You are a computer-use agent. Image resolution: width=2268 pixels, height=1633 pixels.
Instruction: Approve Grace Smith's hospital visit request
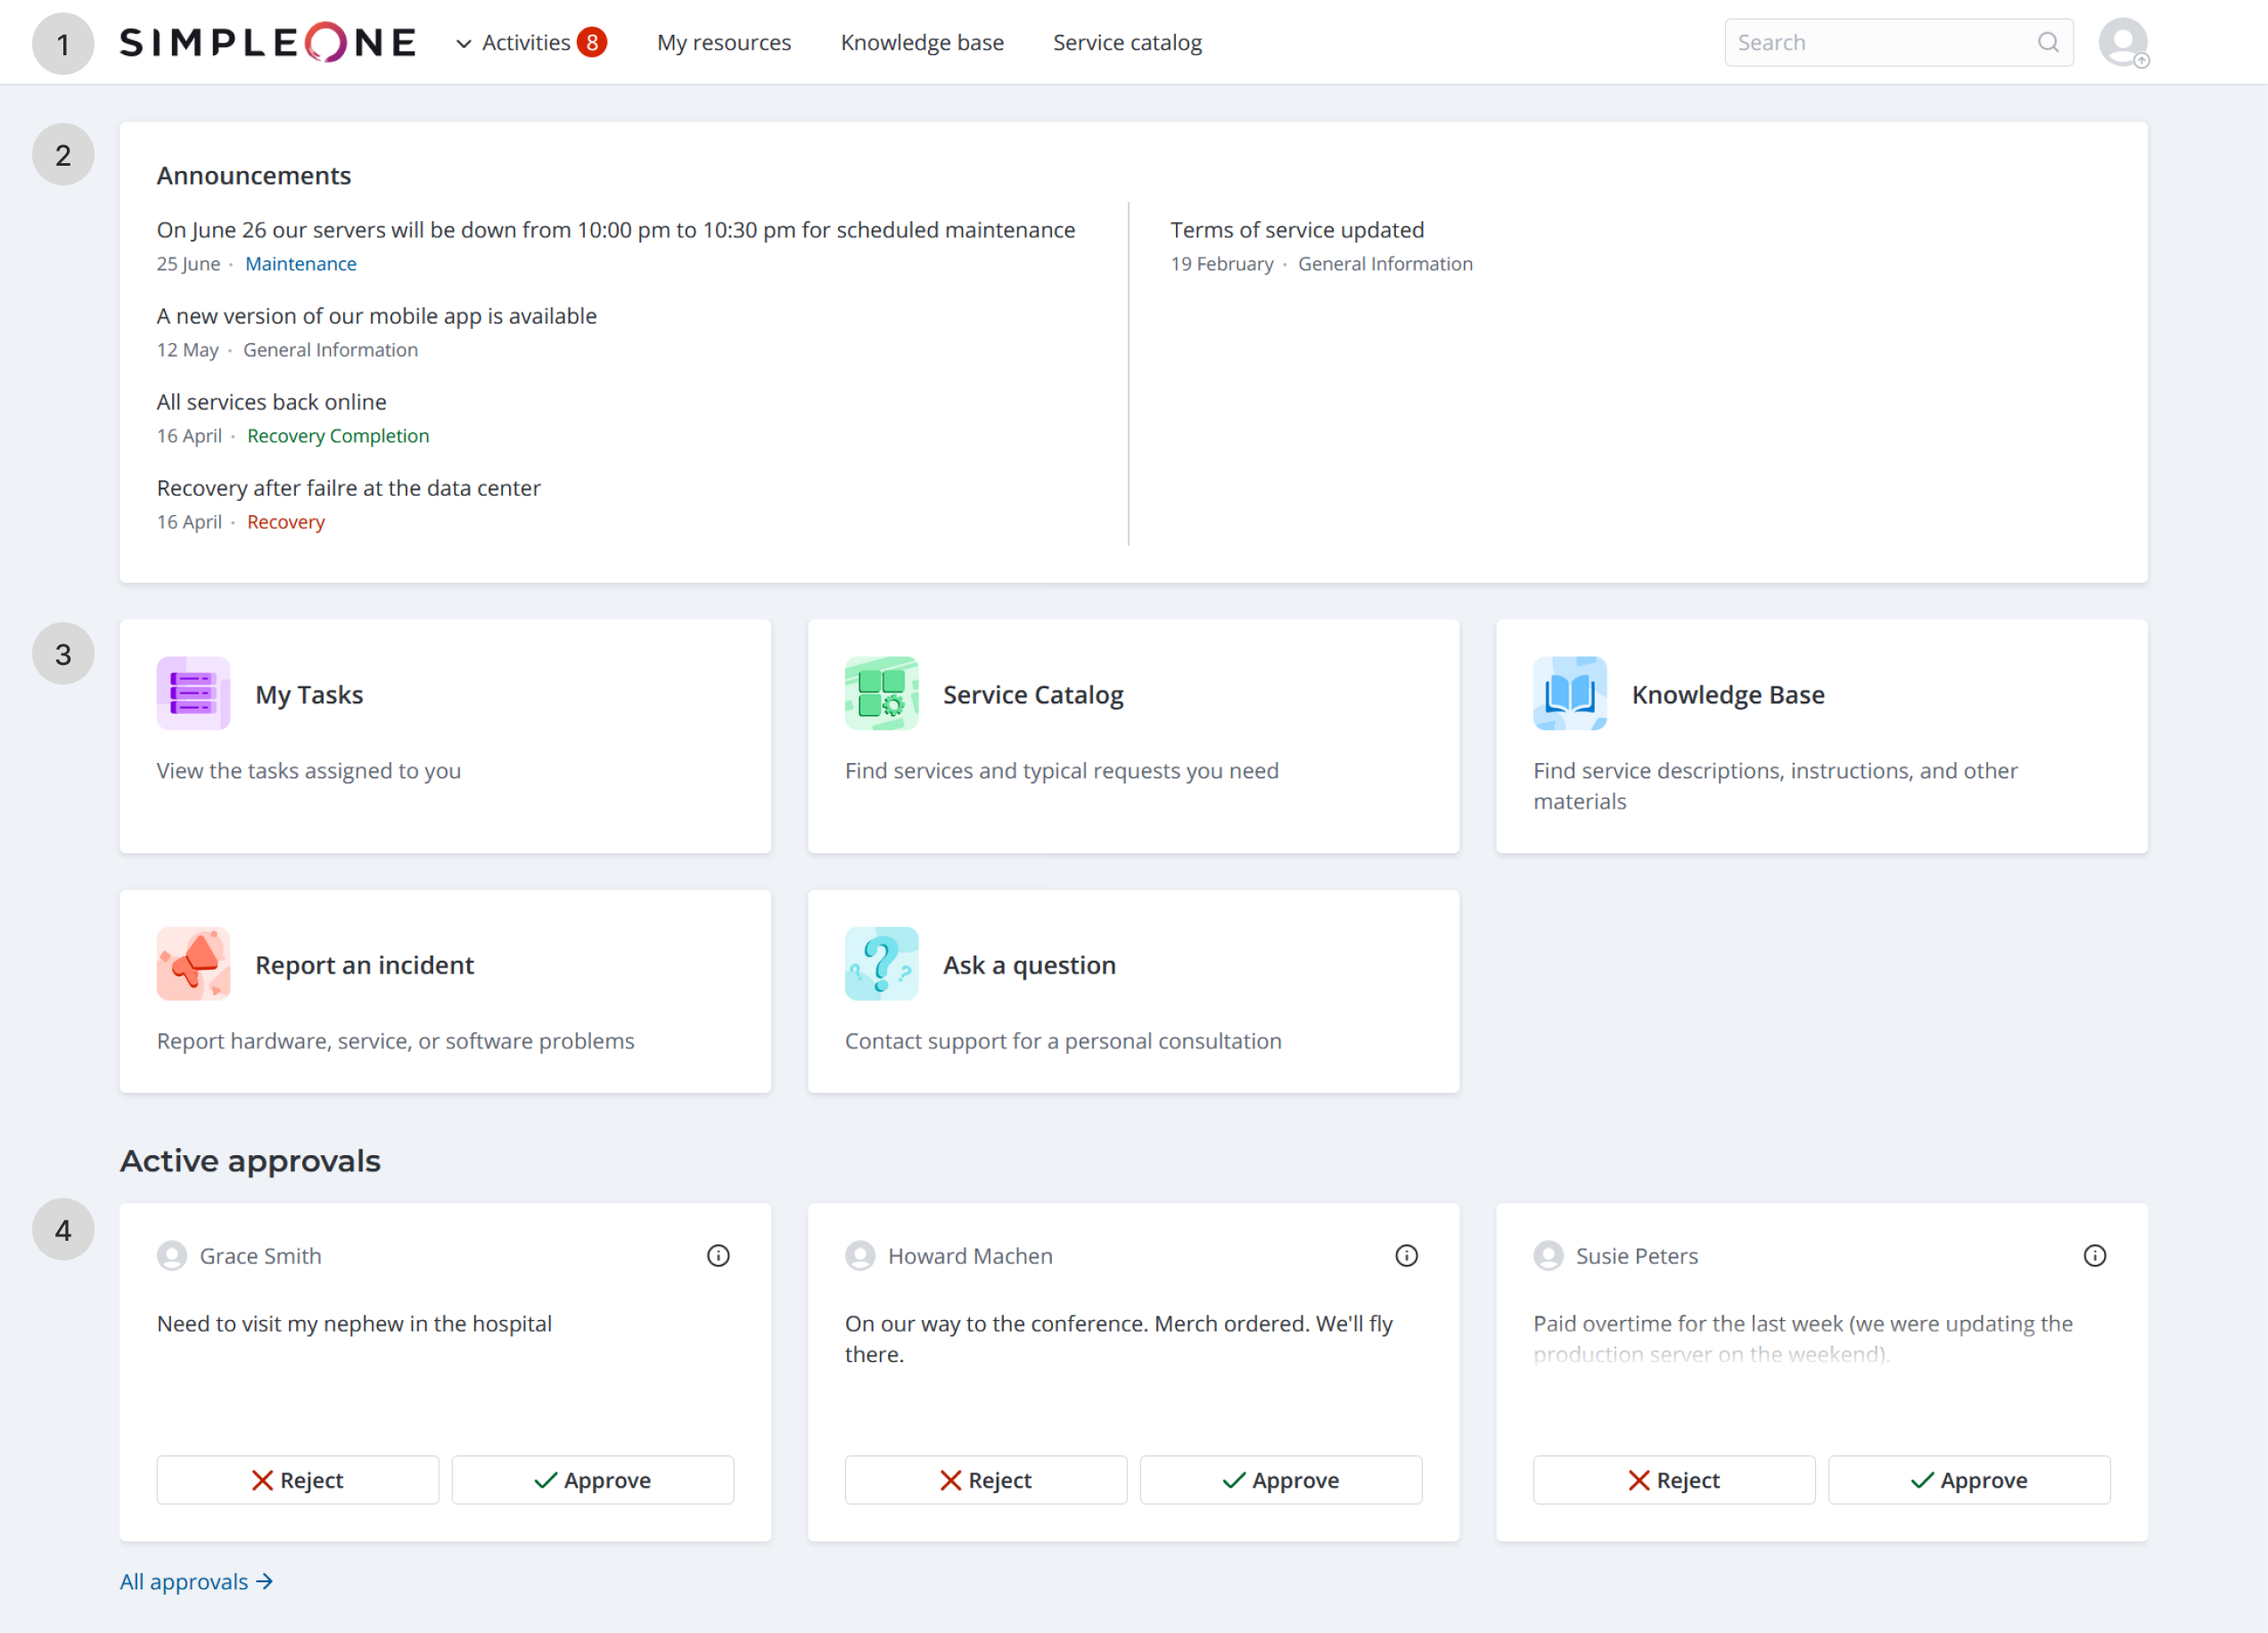pos(593,1480)
